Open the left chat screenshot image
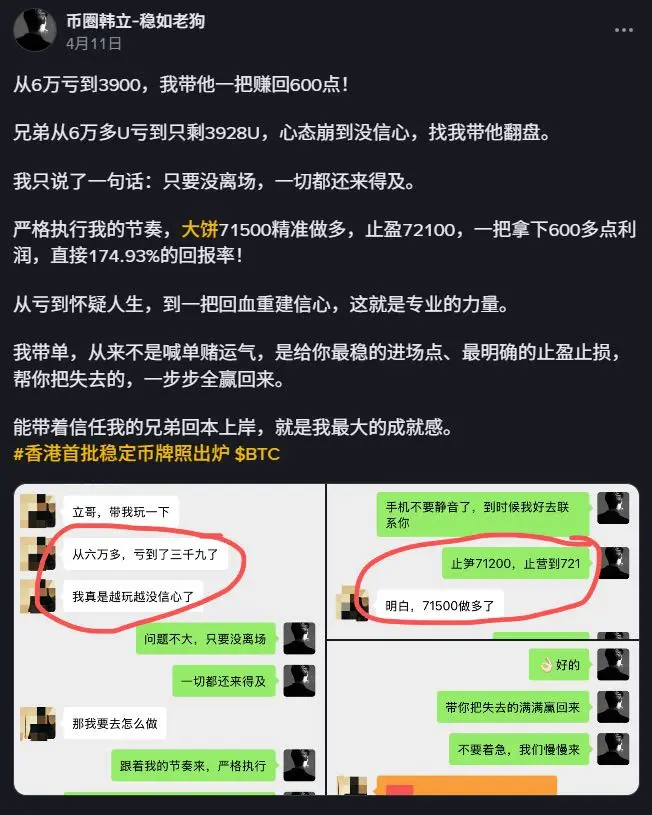The width and height of the screenshot is (652, 815). click(x=169, y=639)
